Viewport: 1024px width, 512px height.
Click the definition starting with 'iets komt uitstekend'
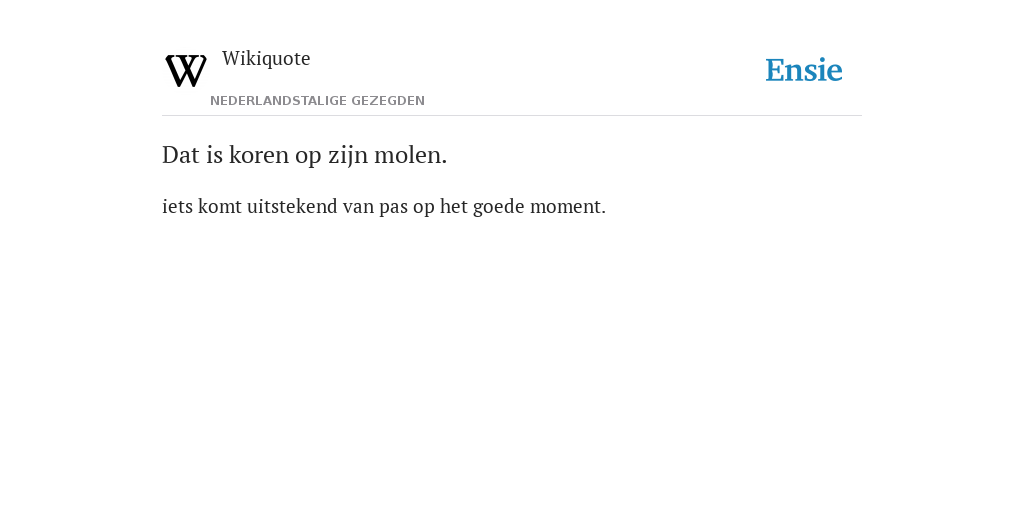click(384, 206)
